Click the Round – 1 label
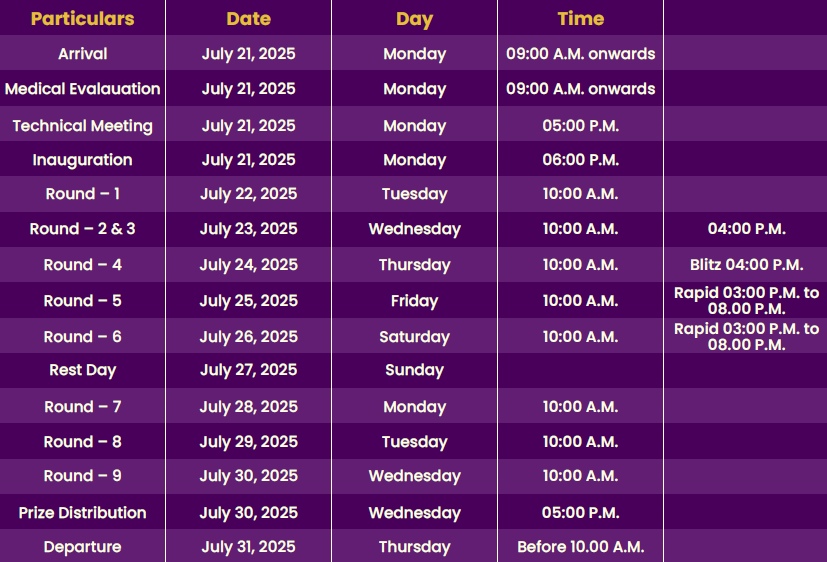Image resolution: width=827 pixels, height=562 pixels. 82,193
